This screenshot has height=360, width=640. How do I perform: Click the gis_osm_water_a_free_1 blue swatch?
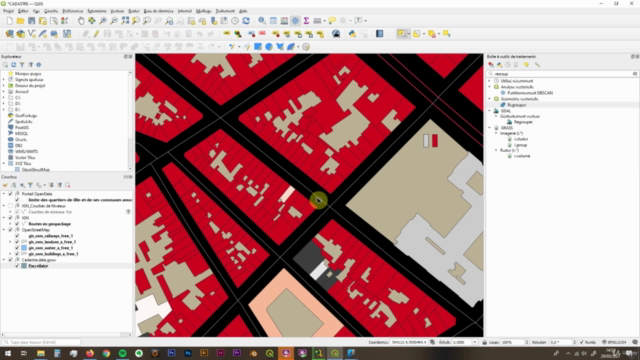[x=24, y=248]
